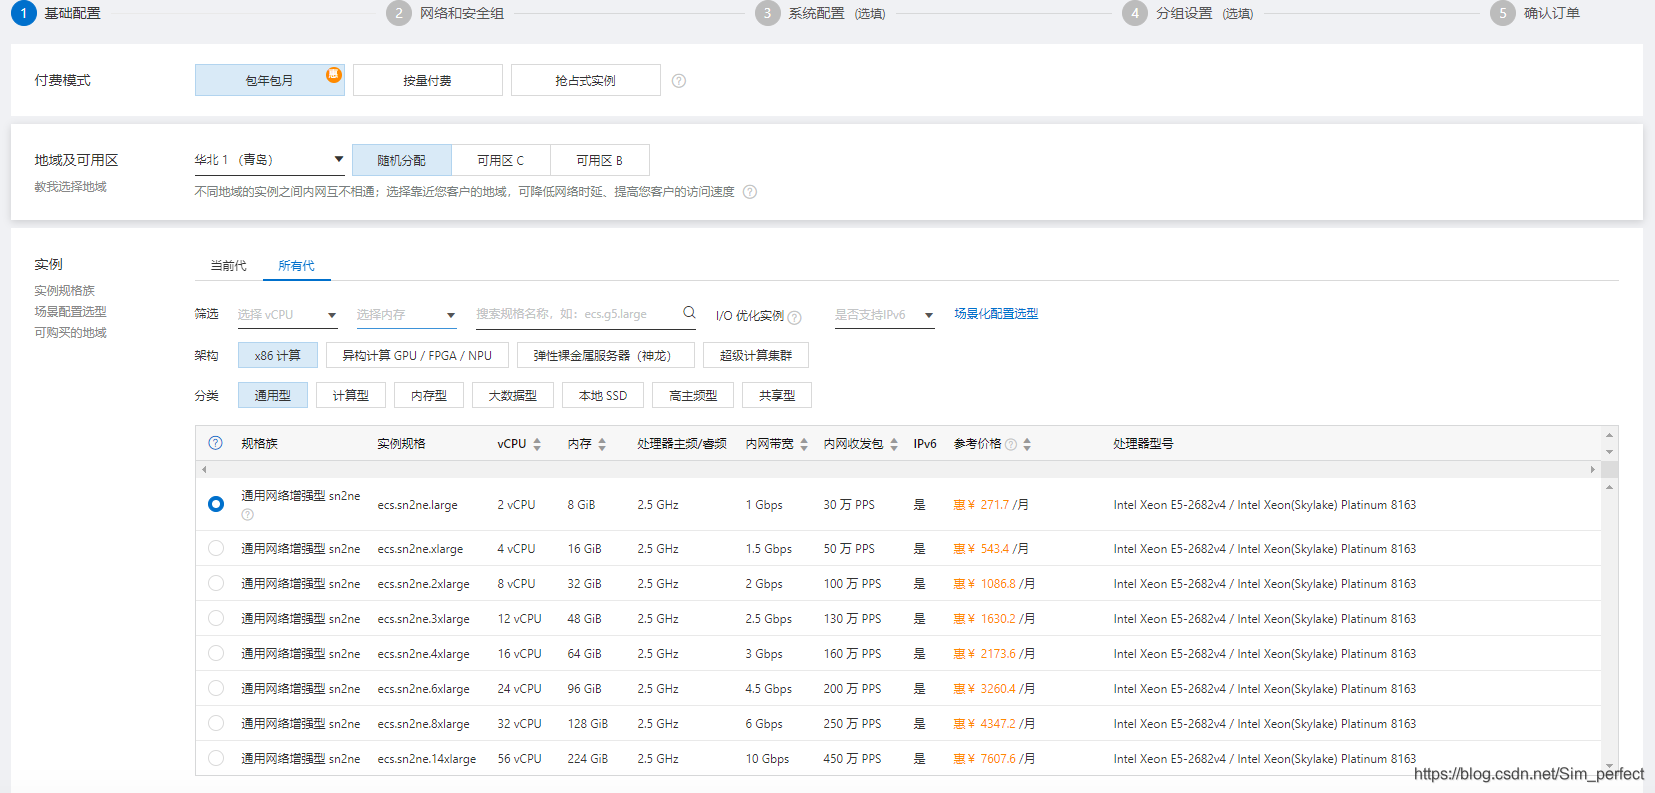The width and height of the screenshot is (1655, 793).
Task: Click horizontal scrollbar left arrow of table
Action: click(204, 469)
